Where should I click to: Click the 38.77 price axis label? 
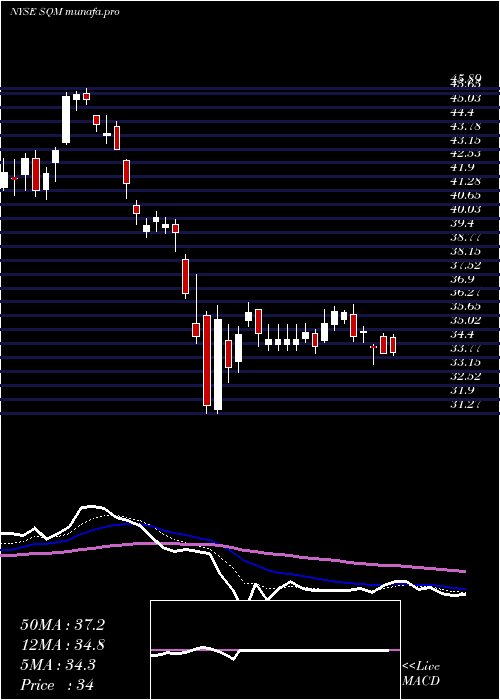[x=466, y=238]
